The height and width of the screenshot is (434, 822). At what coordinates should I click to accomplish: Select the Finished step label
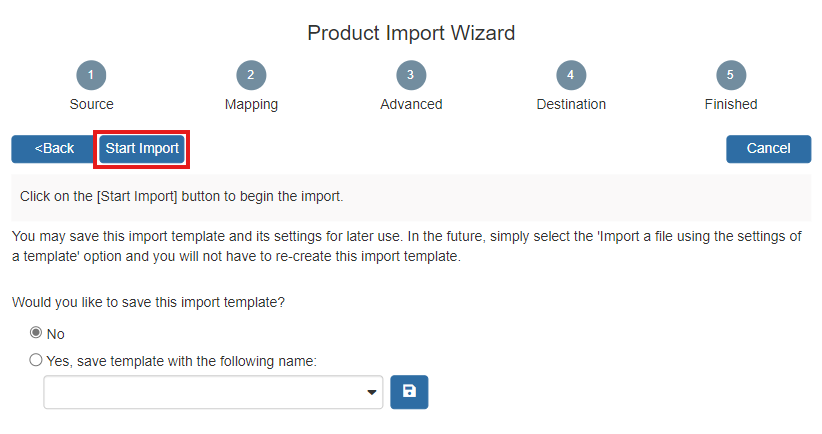(731, 104)
